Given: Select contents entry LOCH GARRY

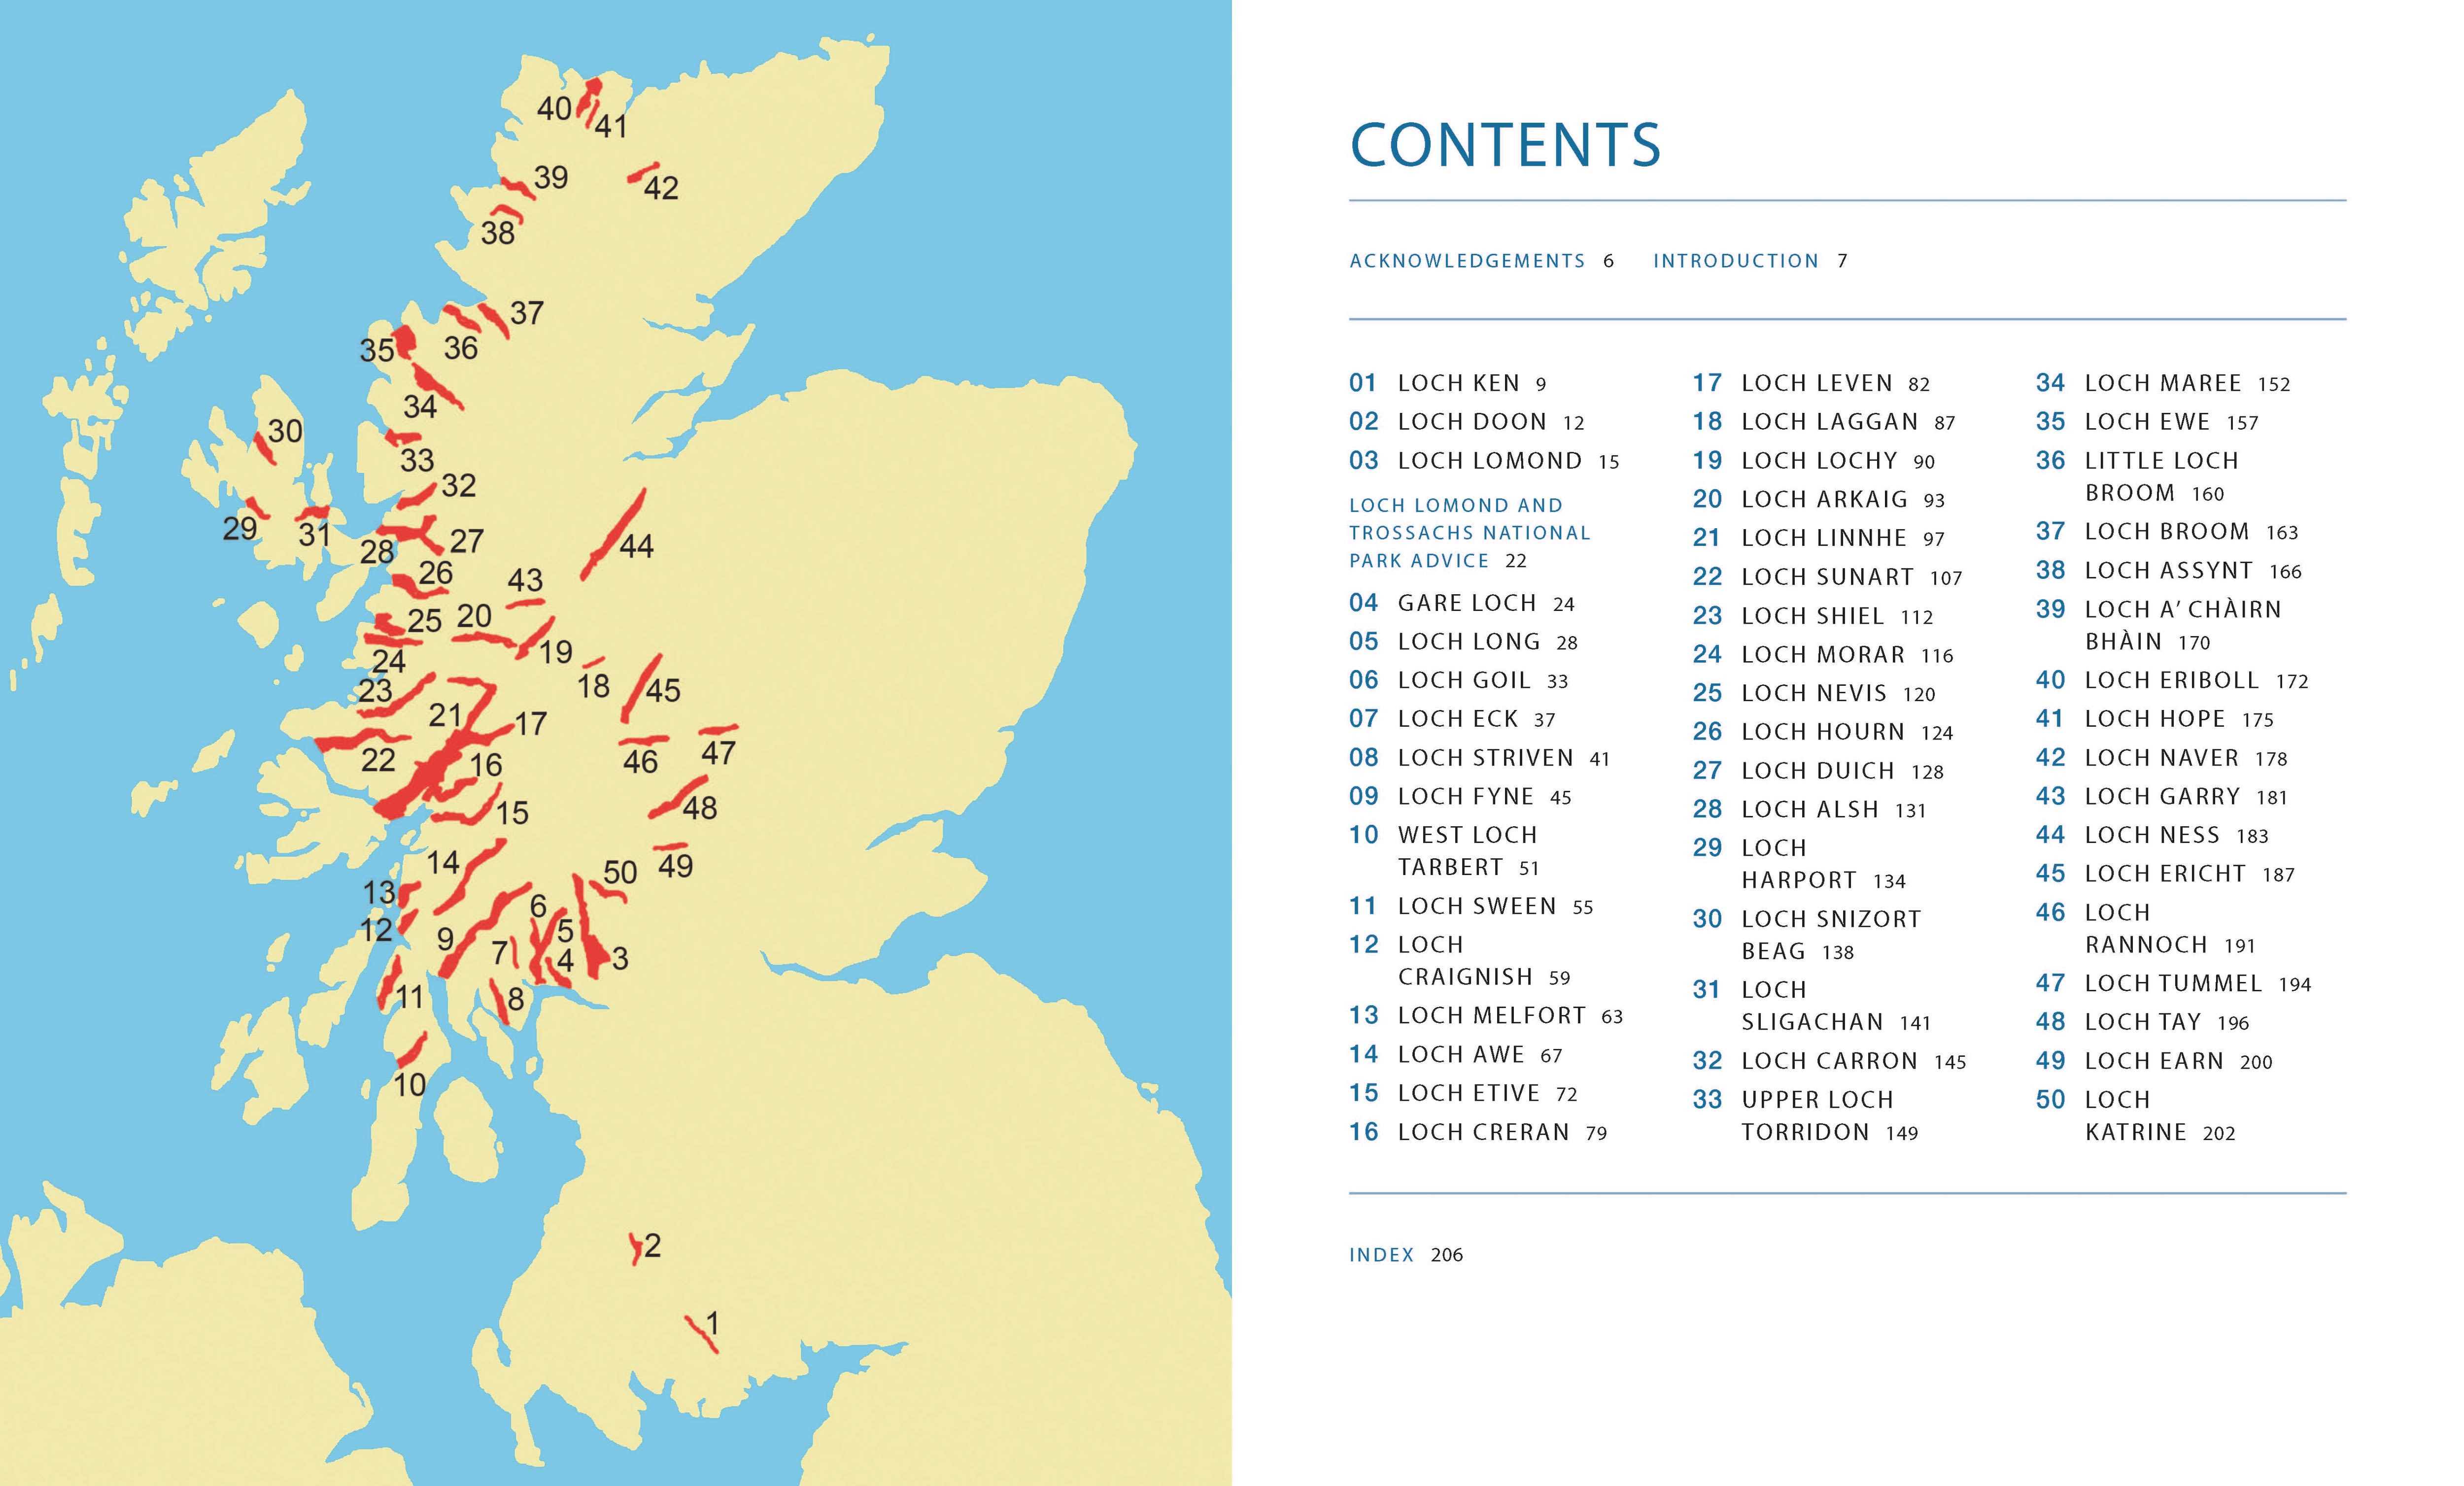Looking at the screenshot, I should tap(2162, 797).
